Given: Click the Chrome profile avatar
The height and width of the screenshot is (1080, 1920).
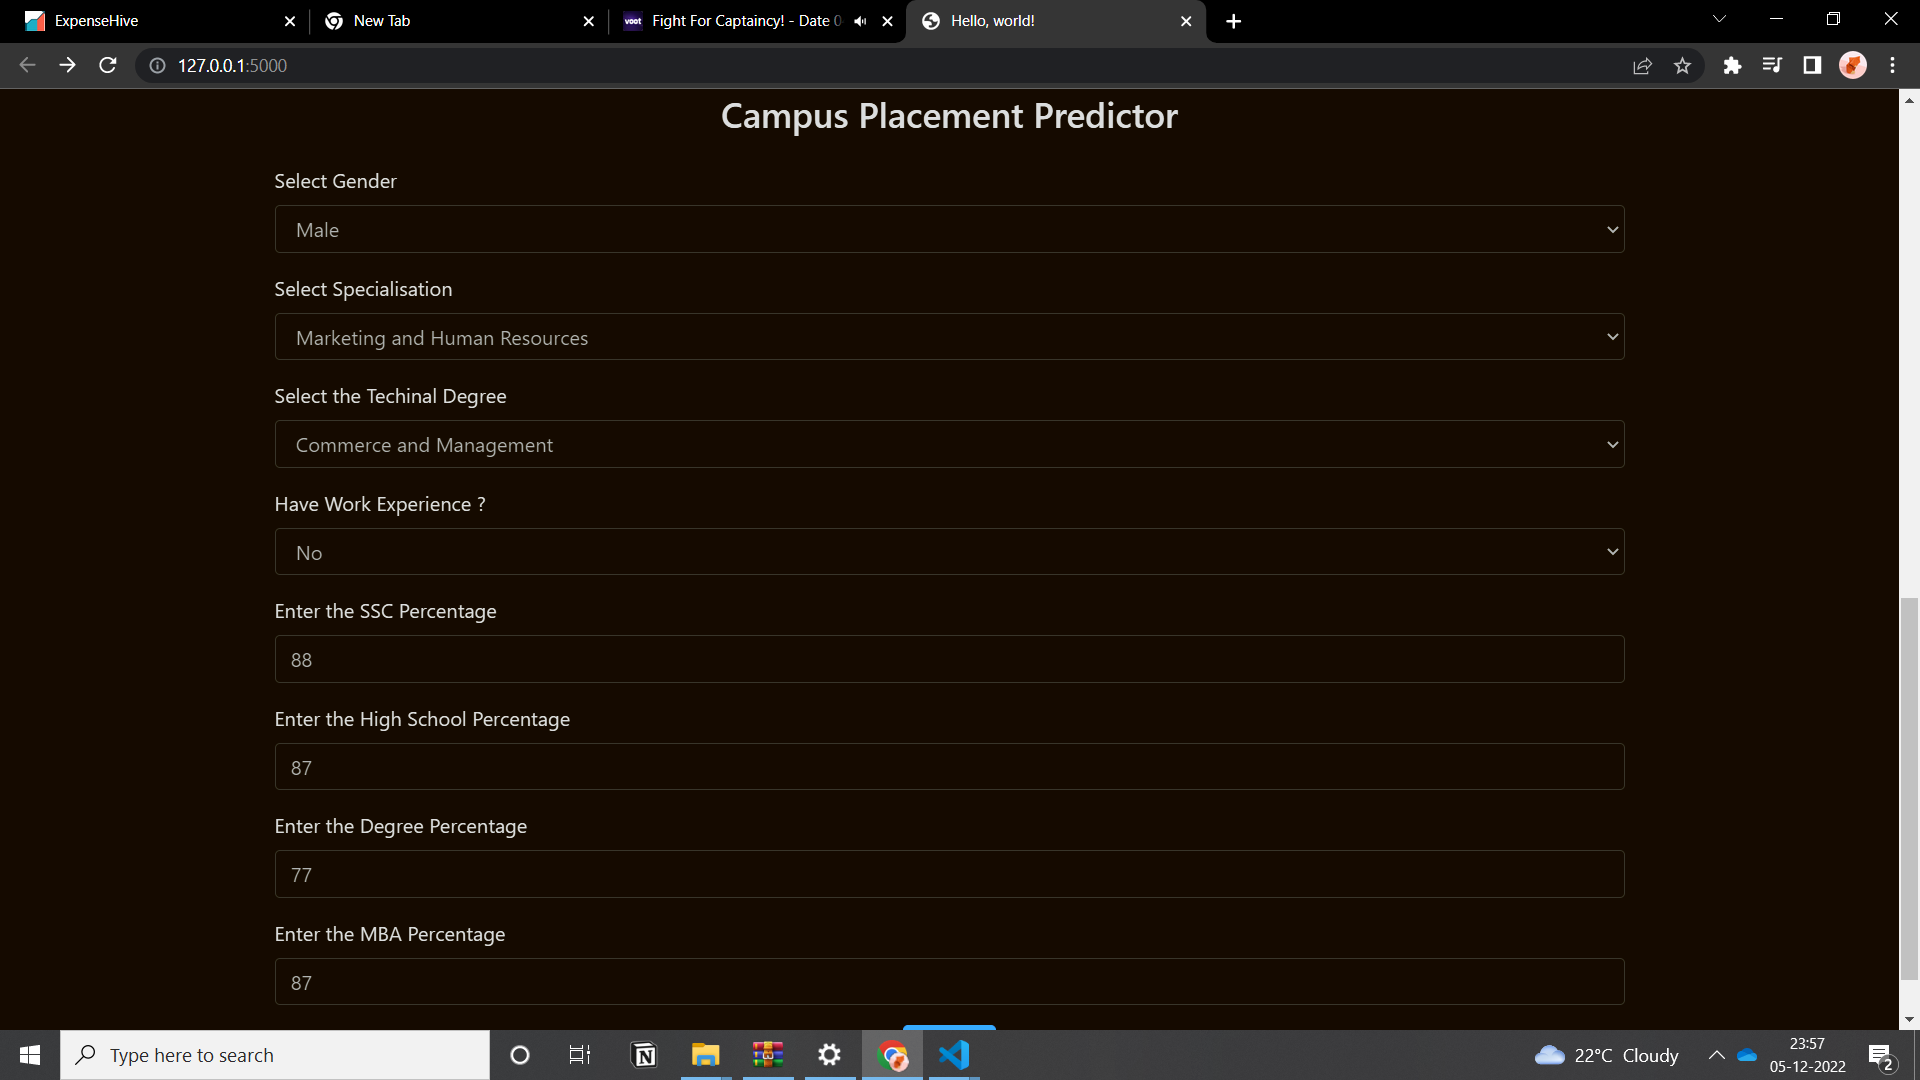Looking at the screenshot, I should (x=1853, y=65).
